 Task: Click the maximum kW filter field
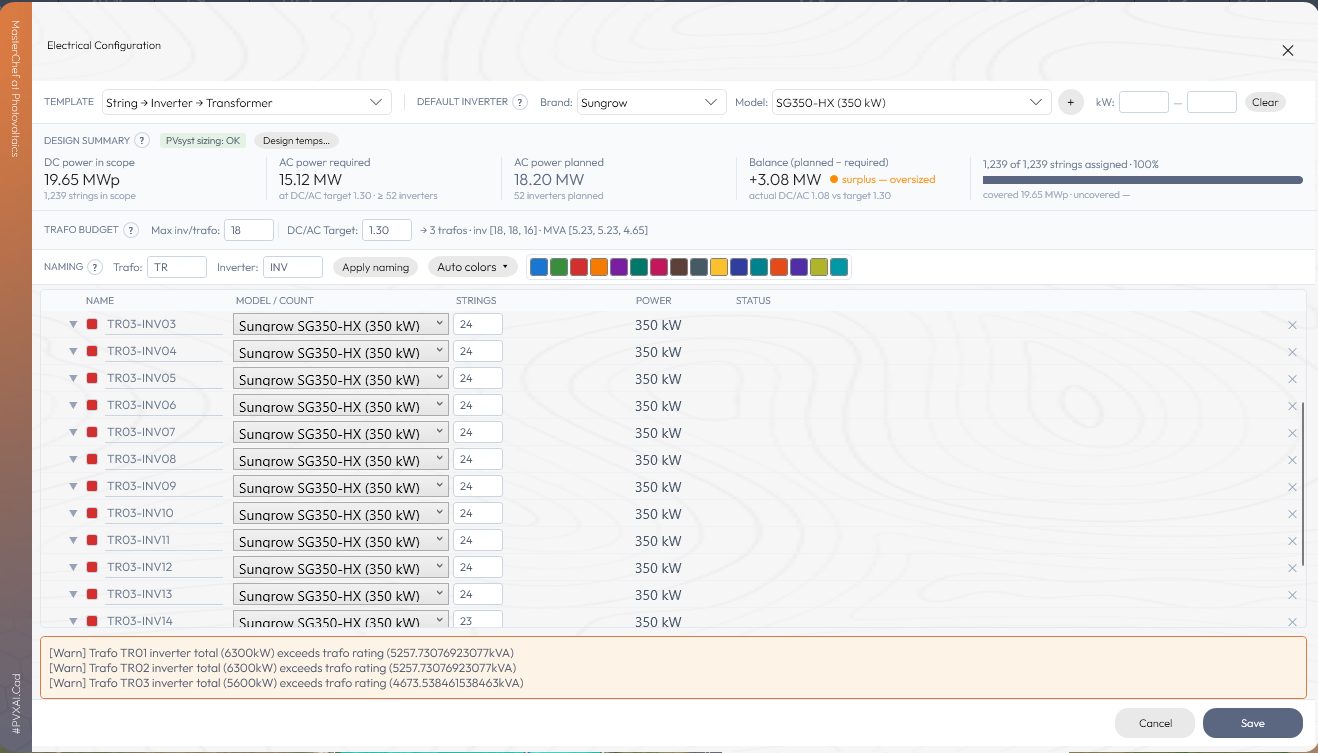point(1212,102)
